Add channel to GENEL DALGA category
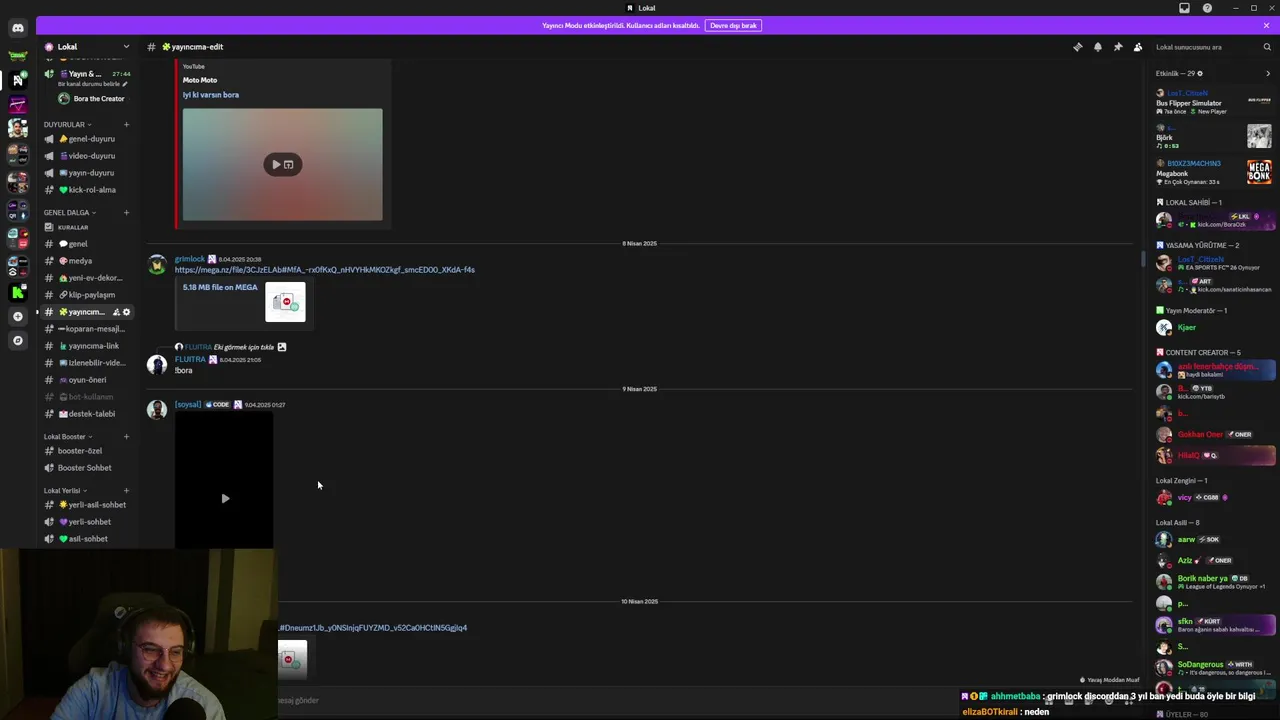1280x720 pixels. [126, 213]
